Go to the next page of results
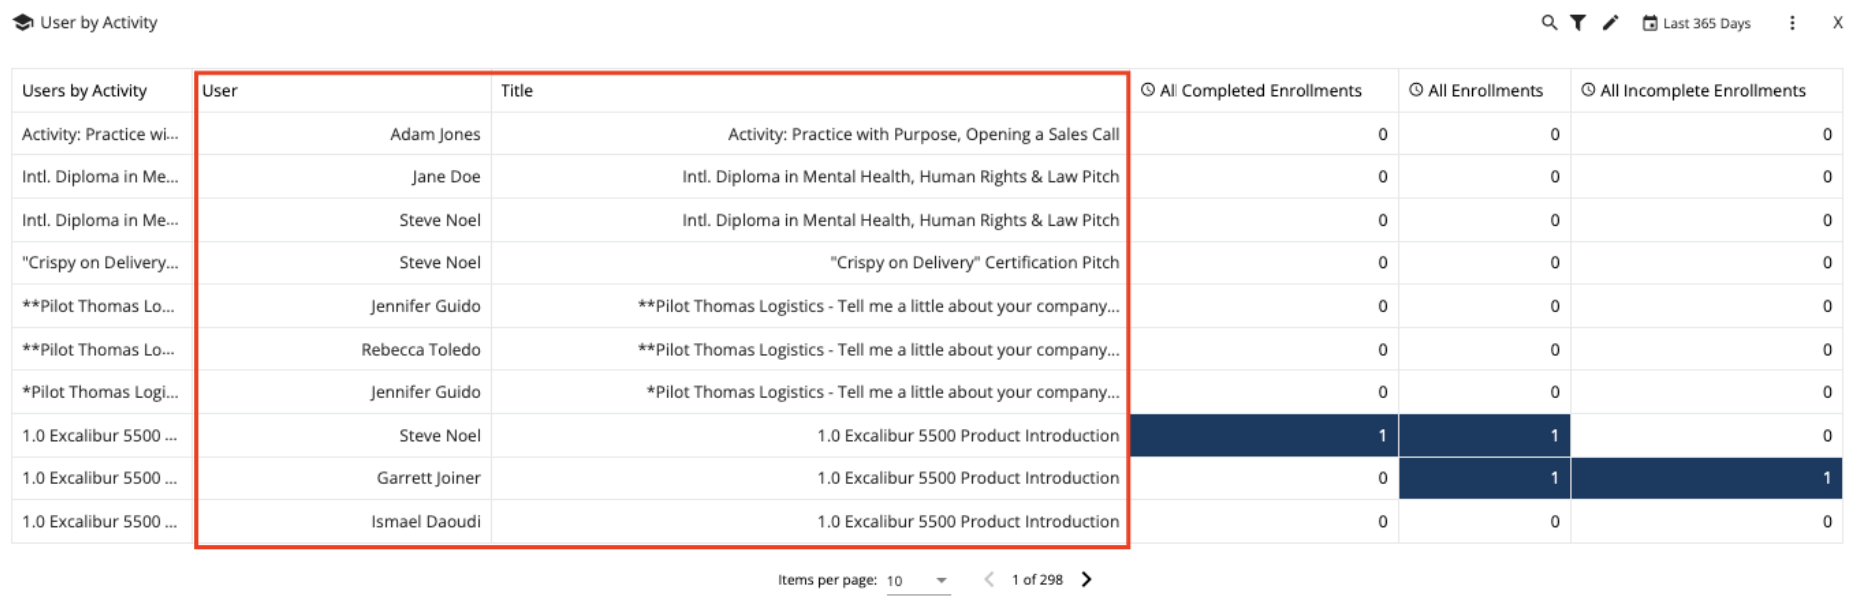This screenshot has height=598, width=1860. [x=1086, y=578]
